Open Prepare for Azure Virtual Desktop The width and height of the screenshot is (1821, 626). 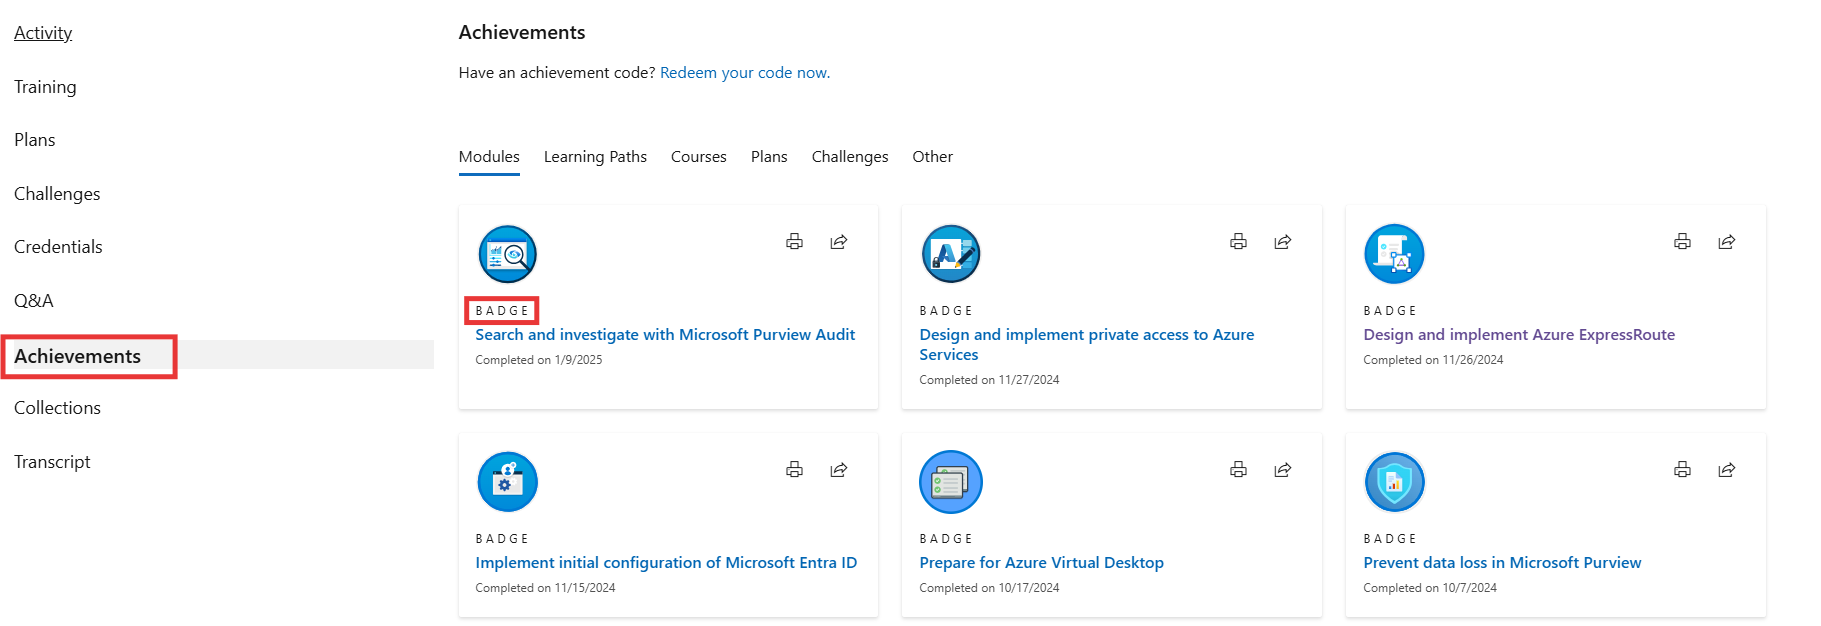1041,563
